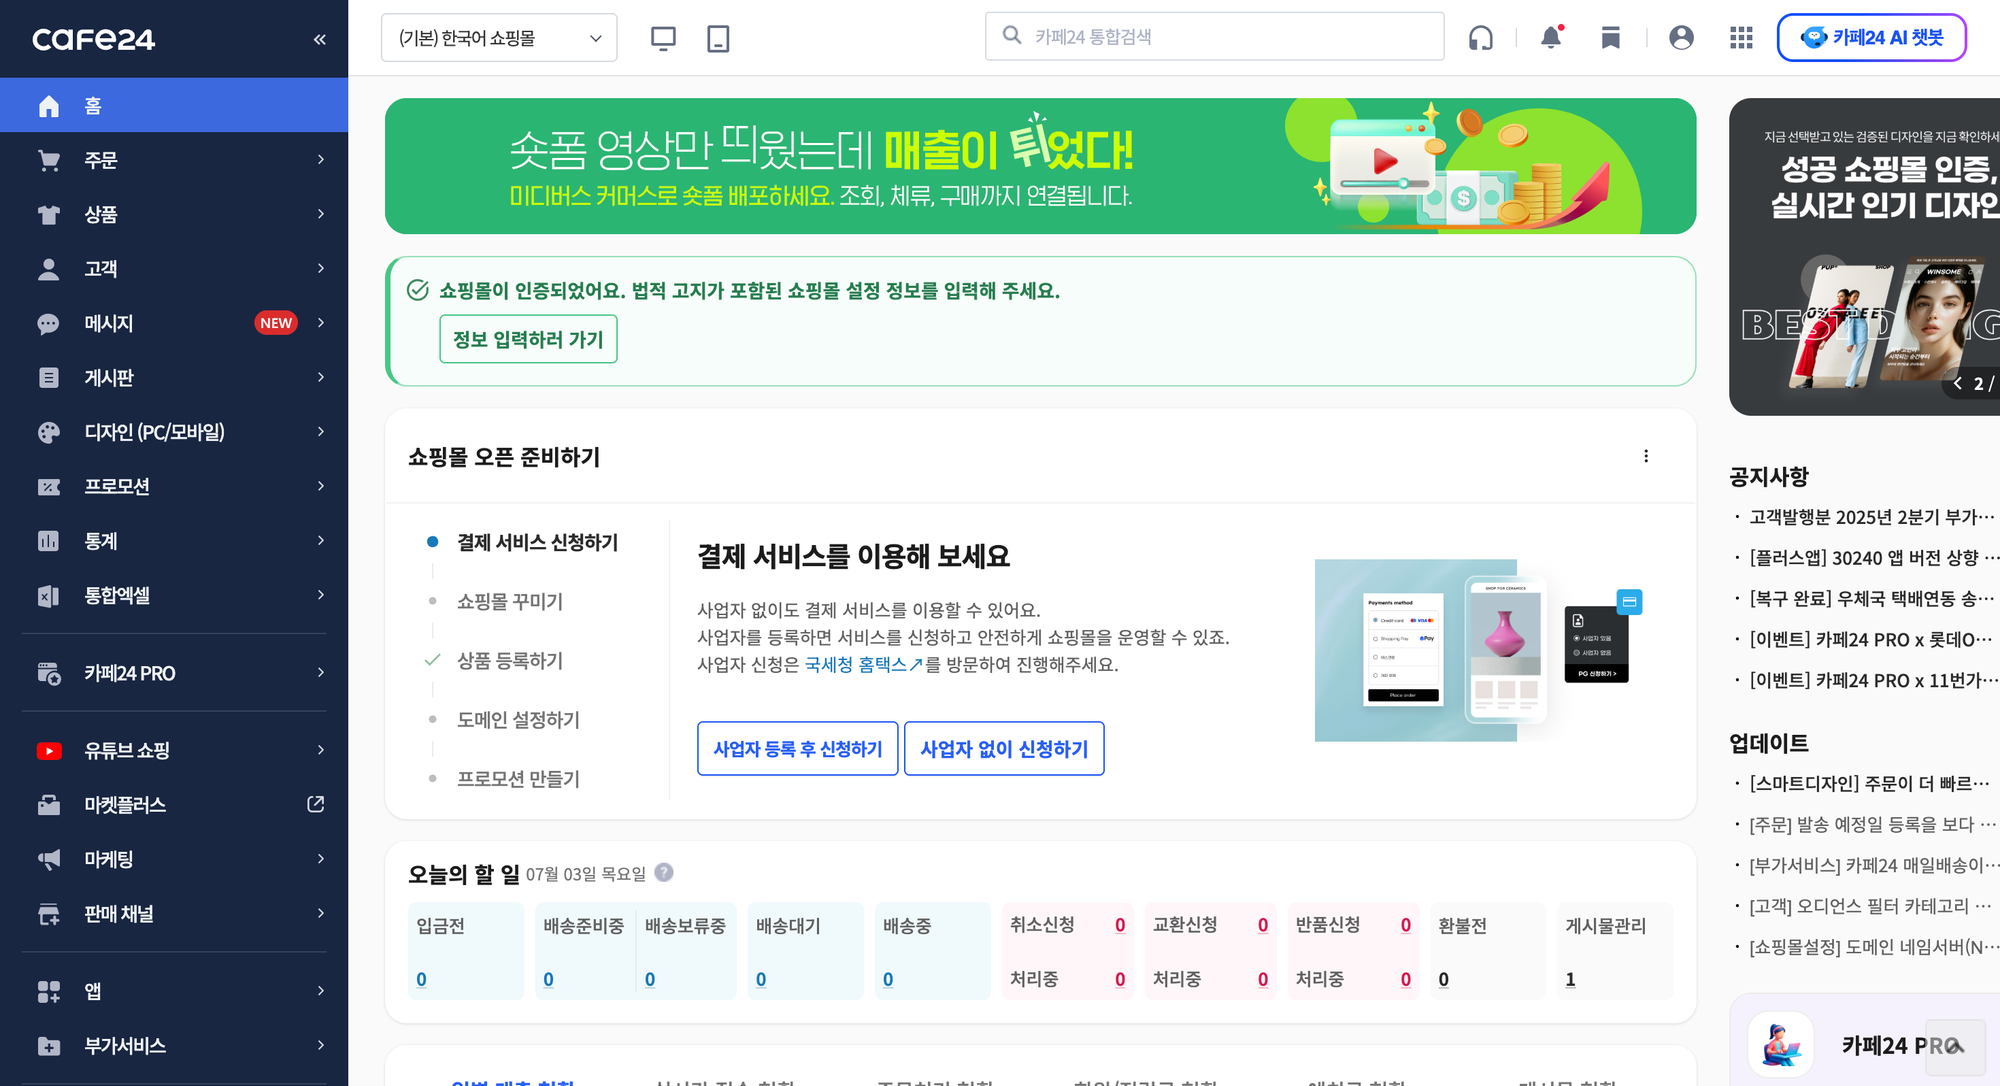2000x1086 pixels.
Task: Open the 배송준비중 count tile
Action: tap(584, 951)
